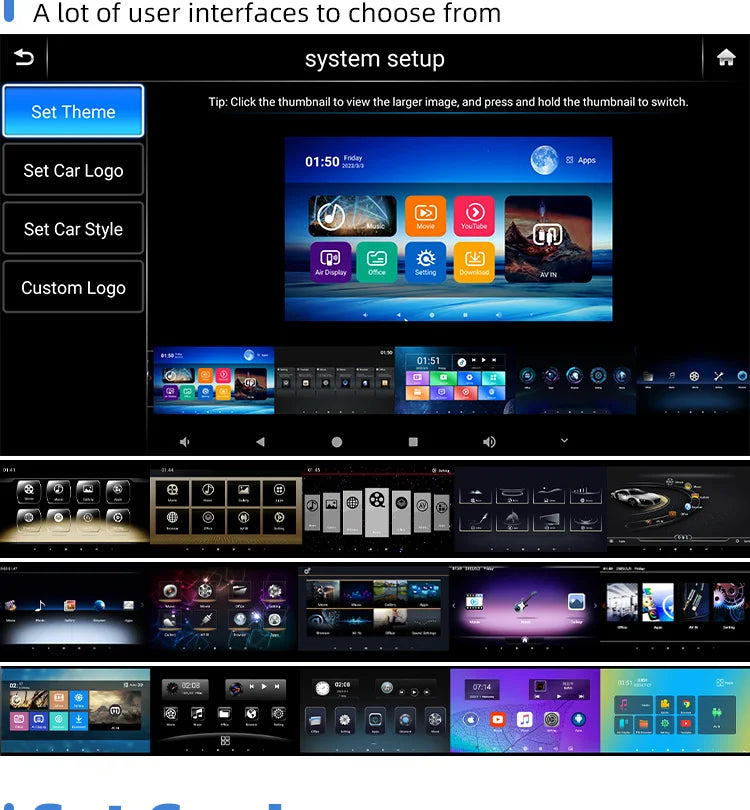The width and height of the screenshot is (750, 810).
Task: Choose the fifth dark theme thumbnail
Action: point(693,380)
